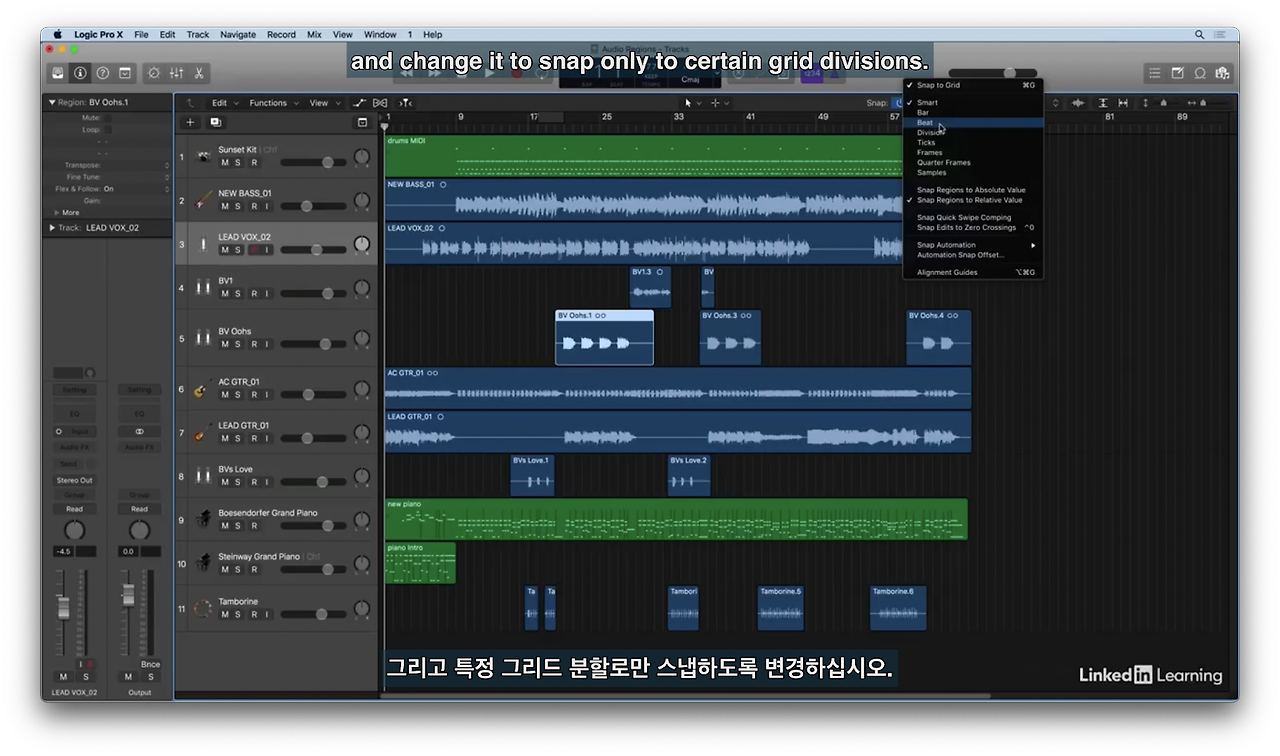The height and width of the screenshot is (756, 1280).
Task: Select Beat in the Snap menu
Action: [x=974, y=123]
